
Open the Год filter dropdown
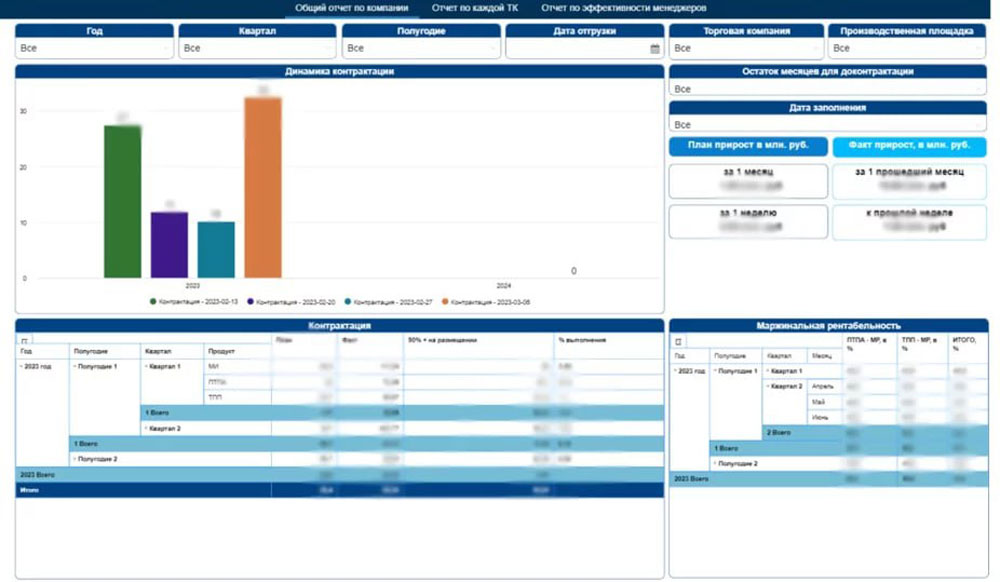94,48
